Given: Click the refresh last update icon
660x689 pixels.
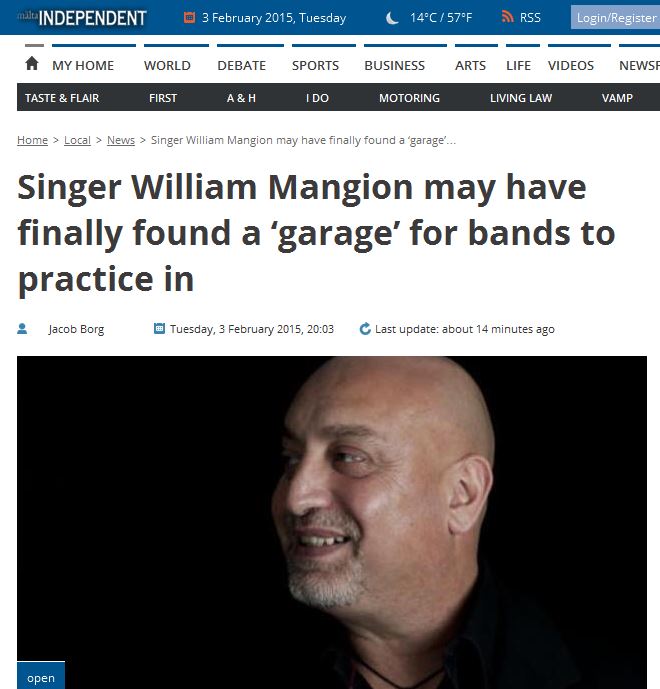Looking at the screenshot, I should coord(365,329).
